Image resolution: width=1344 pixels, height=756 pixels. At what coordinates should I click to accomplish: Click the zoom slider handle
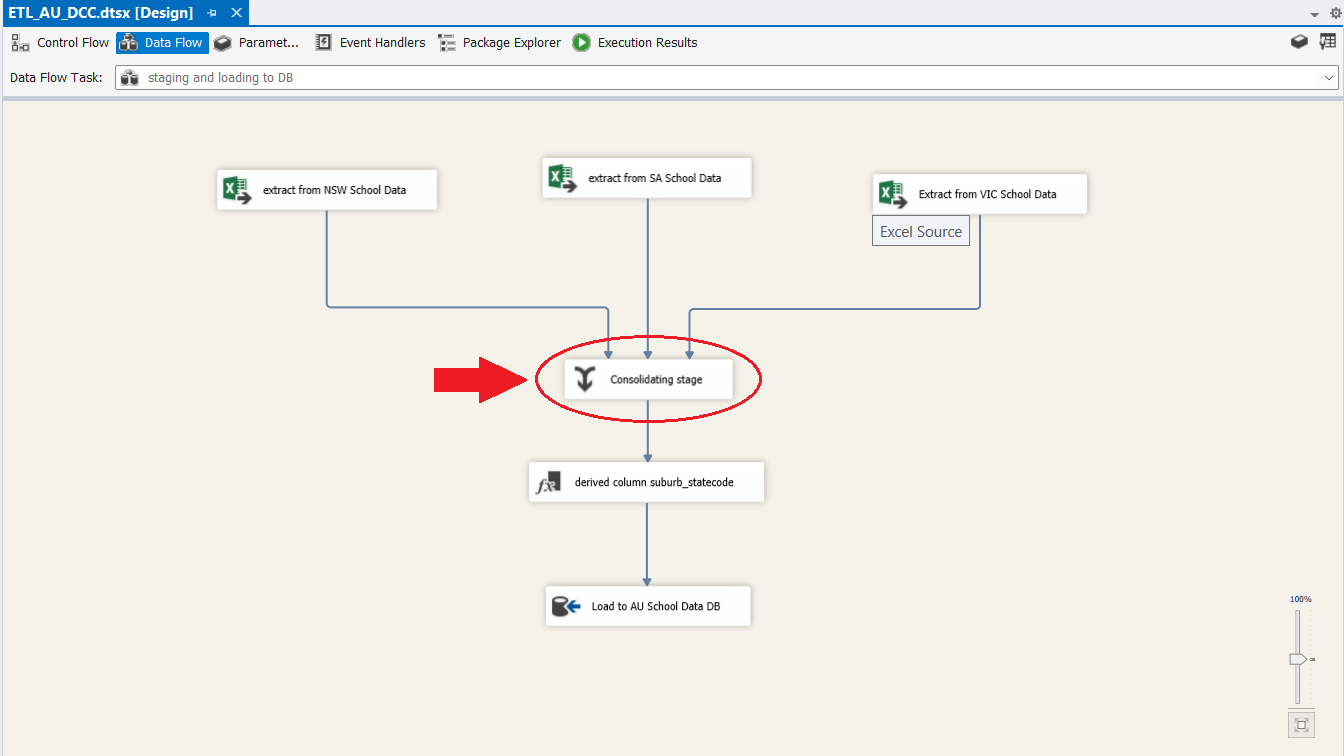[x=1297, y=659]
